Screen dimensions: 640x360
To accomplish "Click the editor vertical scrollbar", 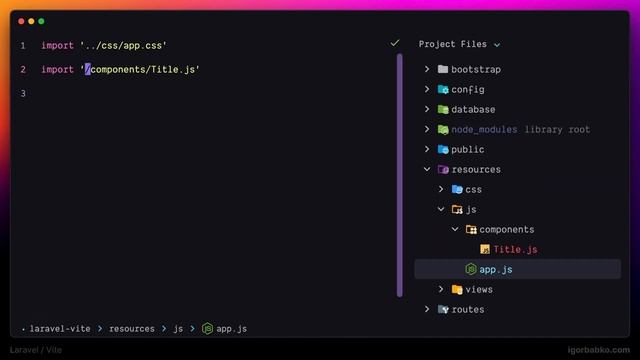I will (400, 175).
